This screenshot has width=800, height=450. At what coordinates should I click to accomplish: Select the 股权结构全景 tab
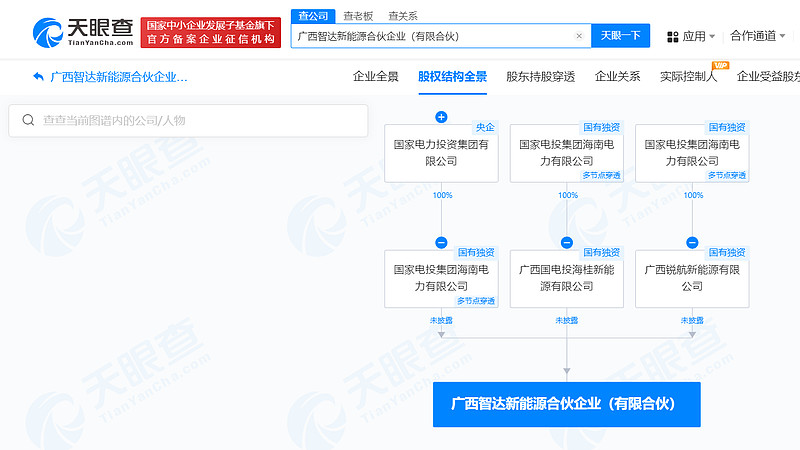click(x=453, y=77)
